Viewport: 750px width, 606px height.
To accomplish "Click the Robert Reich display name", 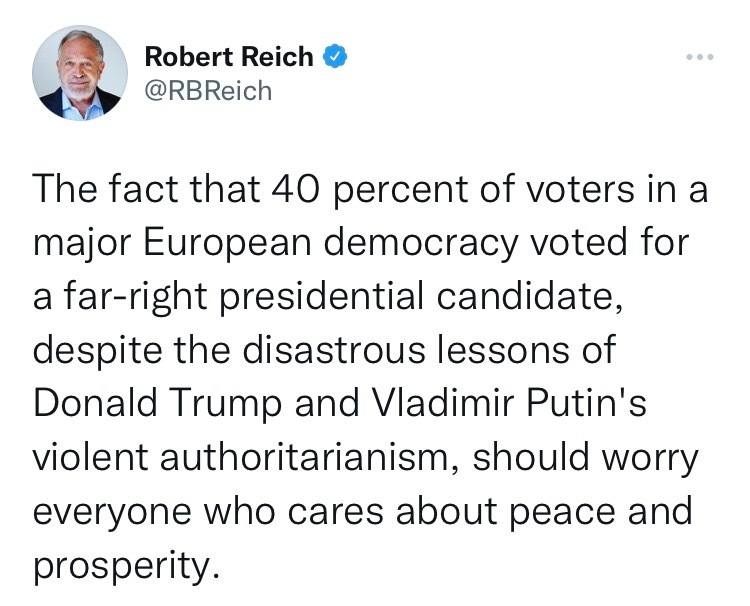I will [x=229, y=56].
